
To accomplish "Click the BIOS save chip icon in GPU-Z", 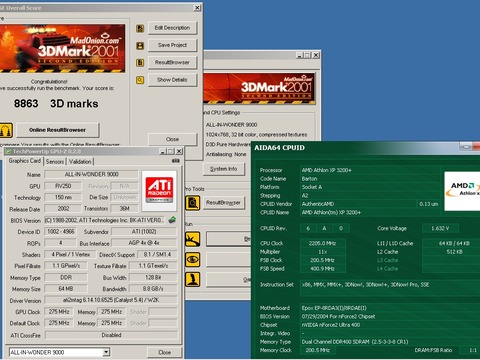I will coord(172,220).
